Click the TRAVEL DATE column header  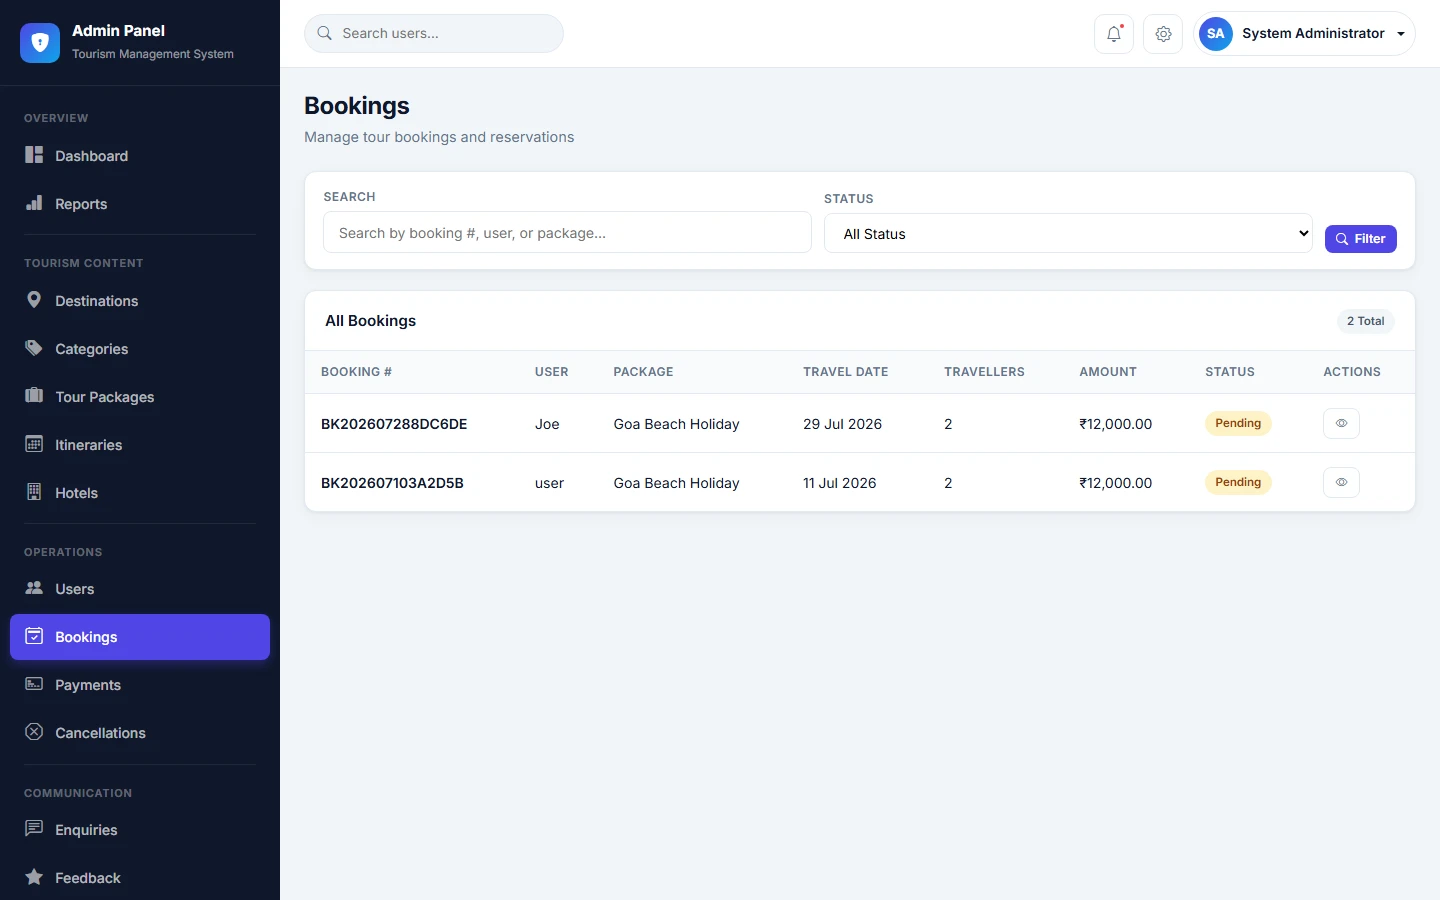845,372
